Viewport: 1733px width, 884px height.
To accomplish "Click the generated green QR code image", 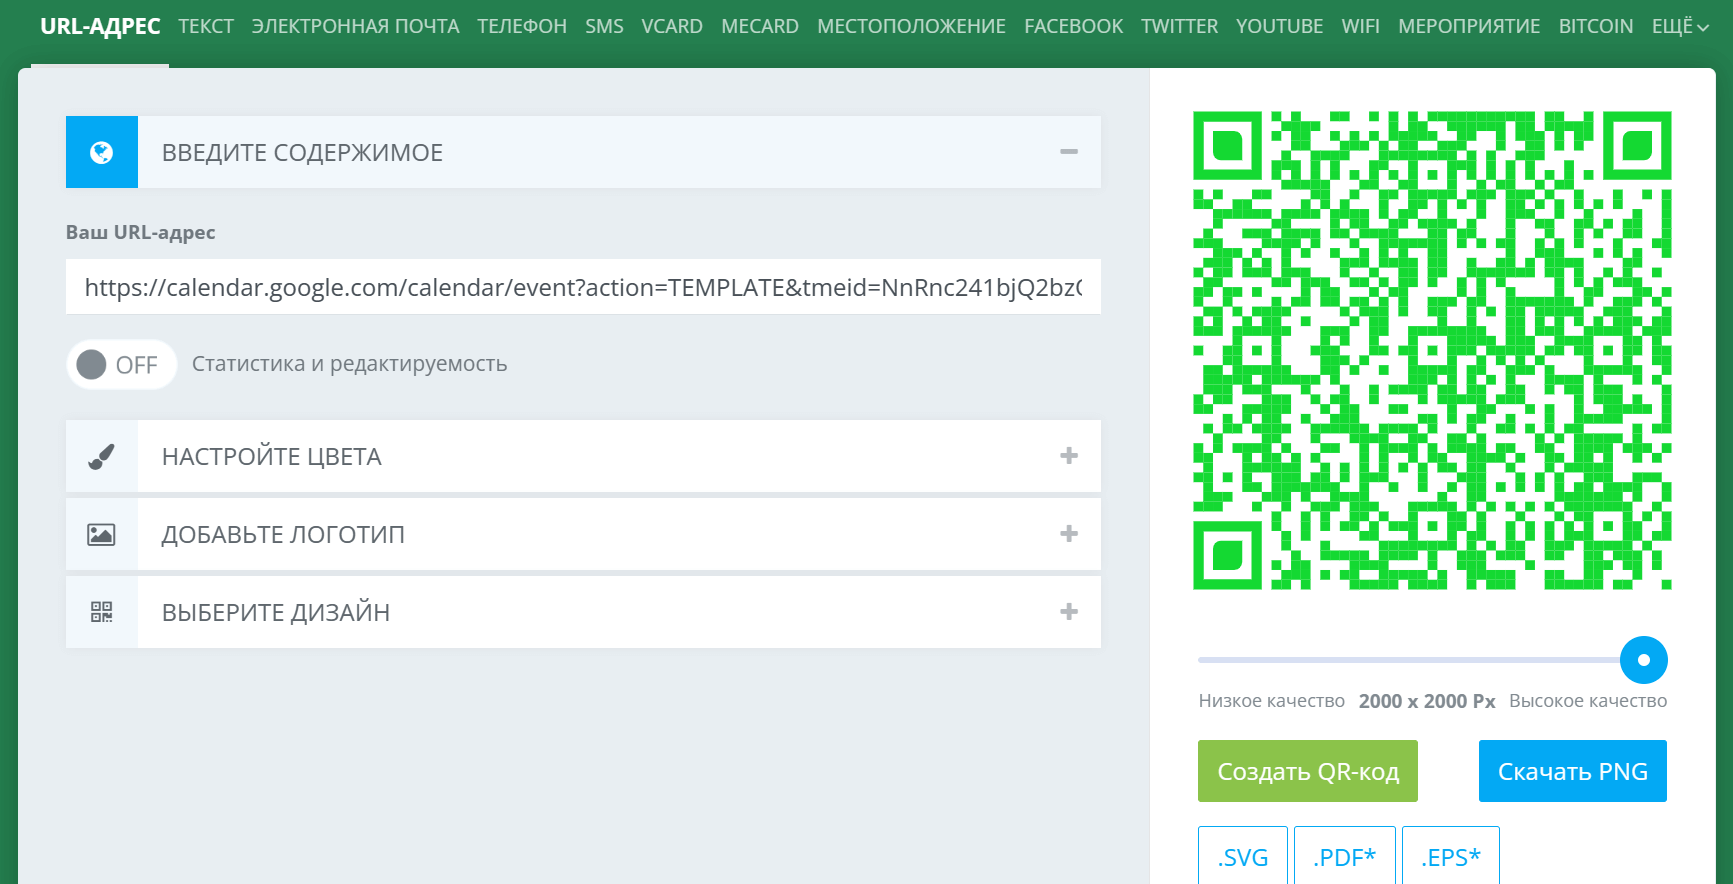I will [x=1432, y=350].
